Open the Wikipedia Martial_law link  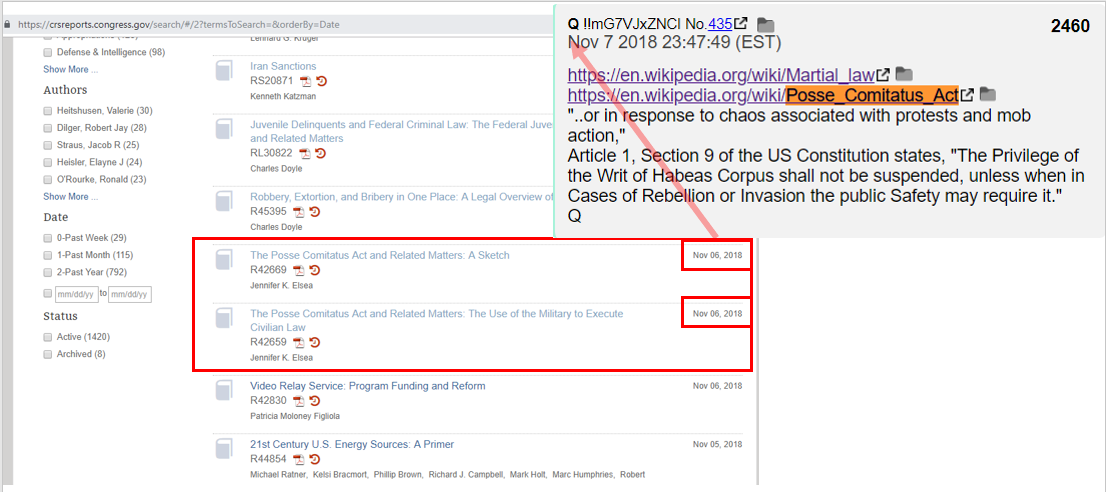[x=721, y=74]
